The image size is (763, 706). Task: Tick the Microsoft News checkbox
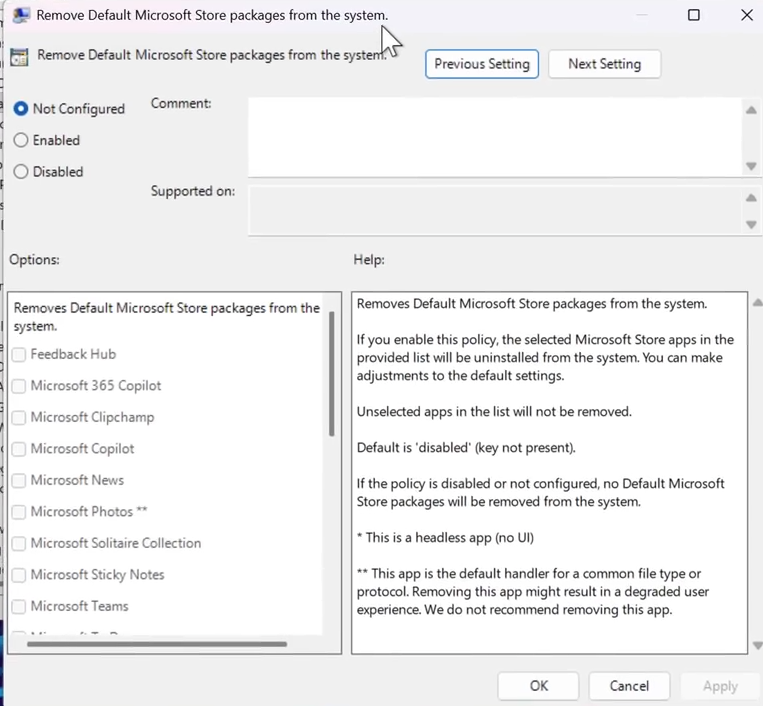(x=19, y=480)
